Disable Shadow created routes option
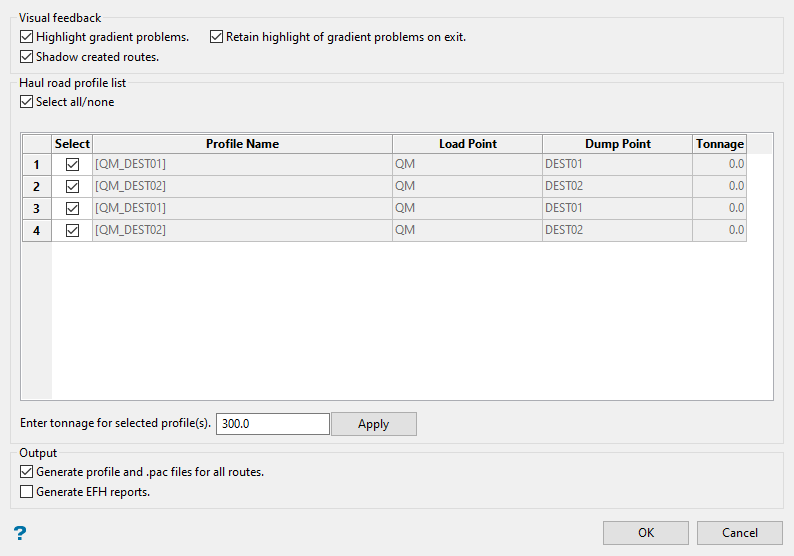Viewport: 794px width, 556px height. [27, 57]
